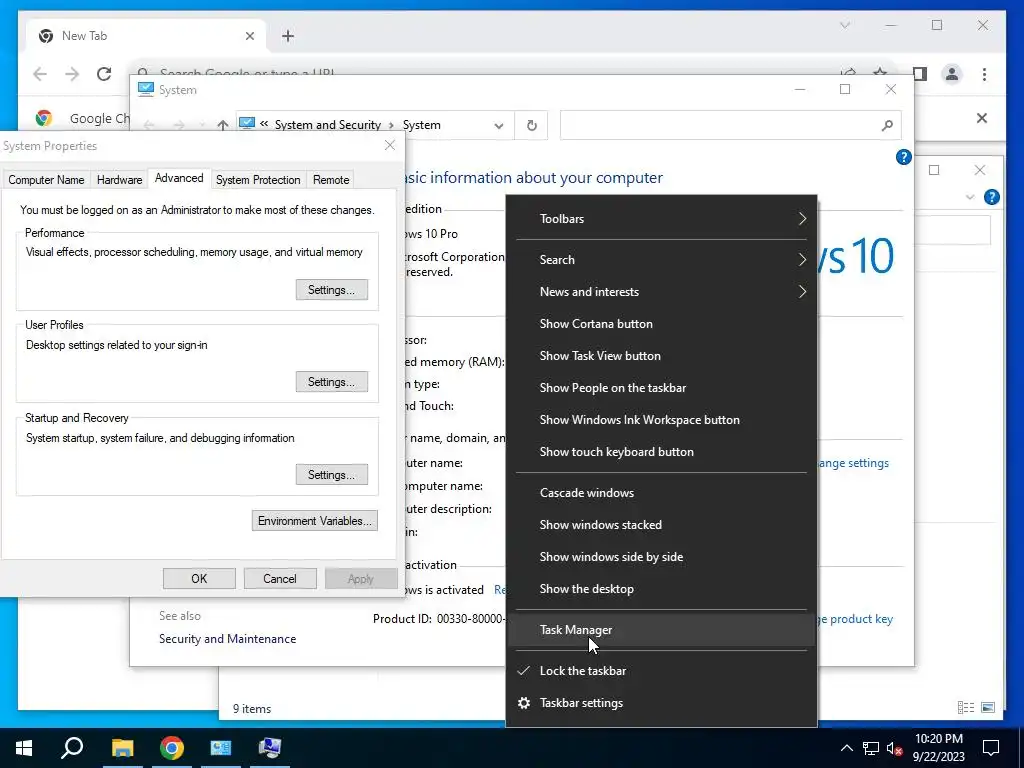This screenshot has width=1024, height=768.
Task: Refresh the System window address bar
Action: pos(532,125)
